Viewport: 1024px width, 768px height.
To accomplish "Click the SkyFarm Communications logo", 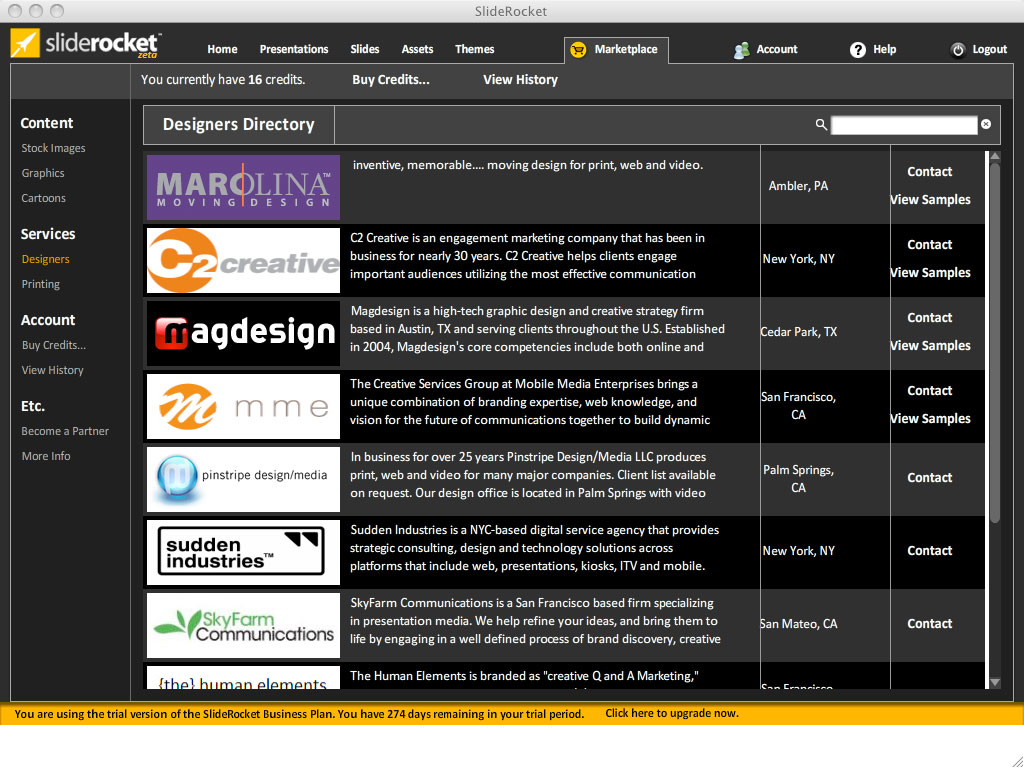I will click(x=244, y=626).
